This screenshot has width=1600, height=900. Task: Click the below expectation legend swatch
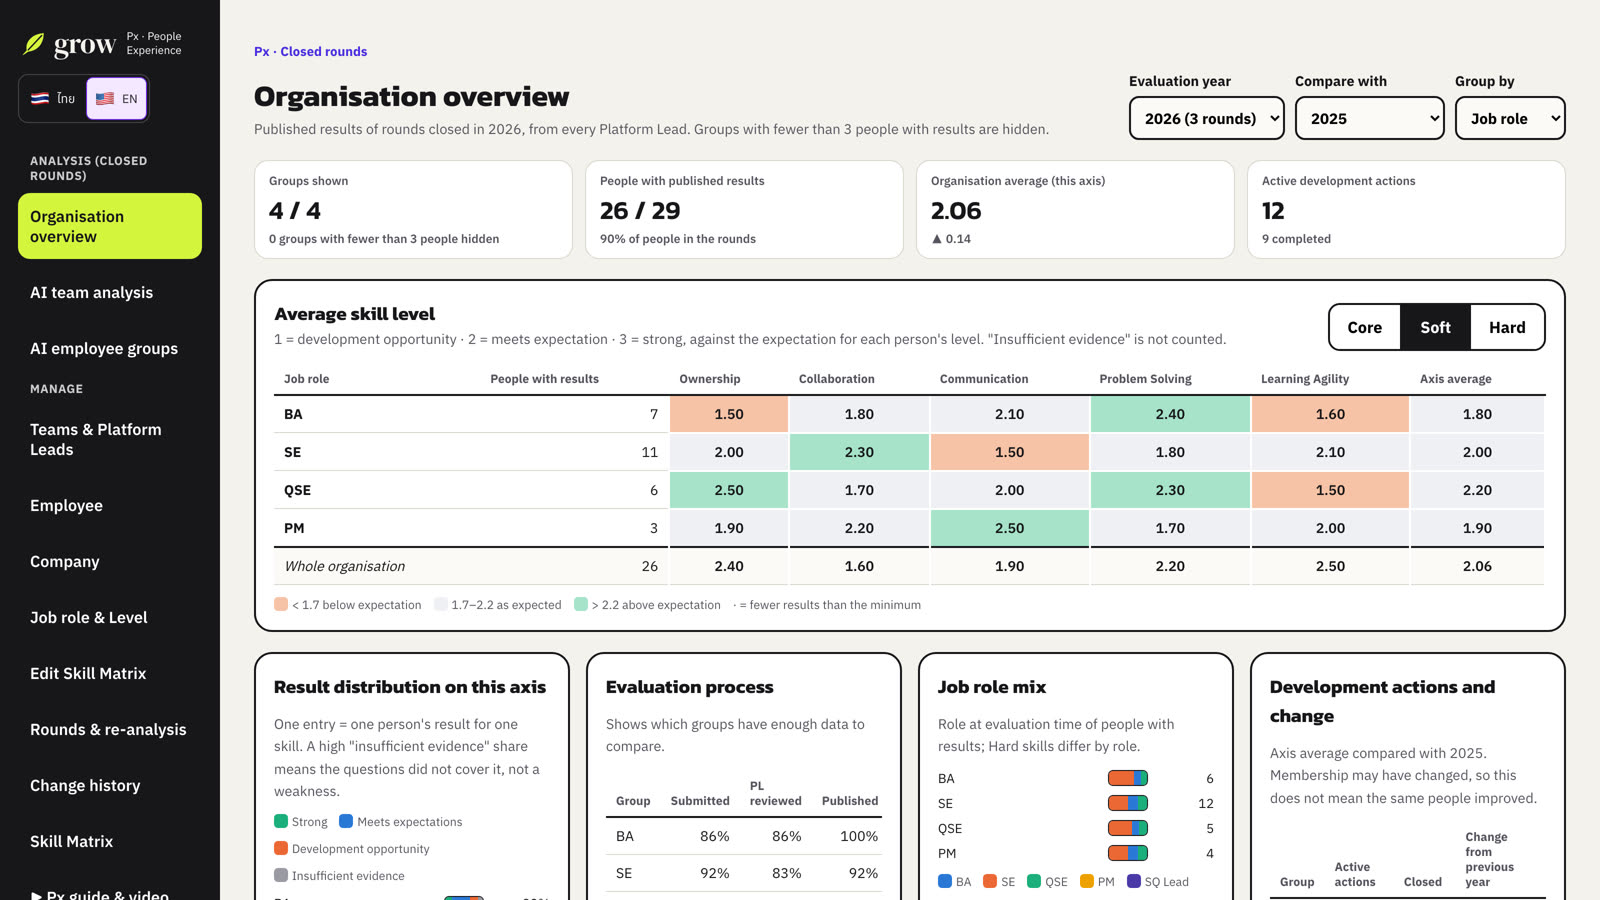click(x=281, y=604)
